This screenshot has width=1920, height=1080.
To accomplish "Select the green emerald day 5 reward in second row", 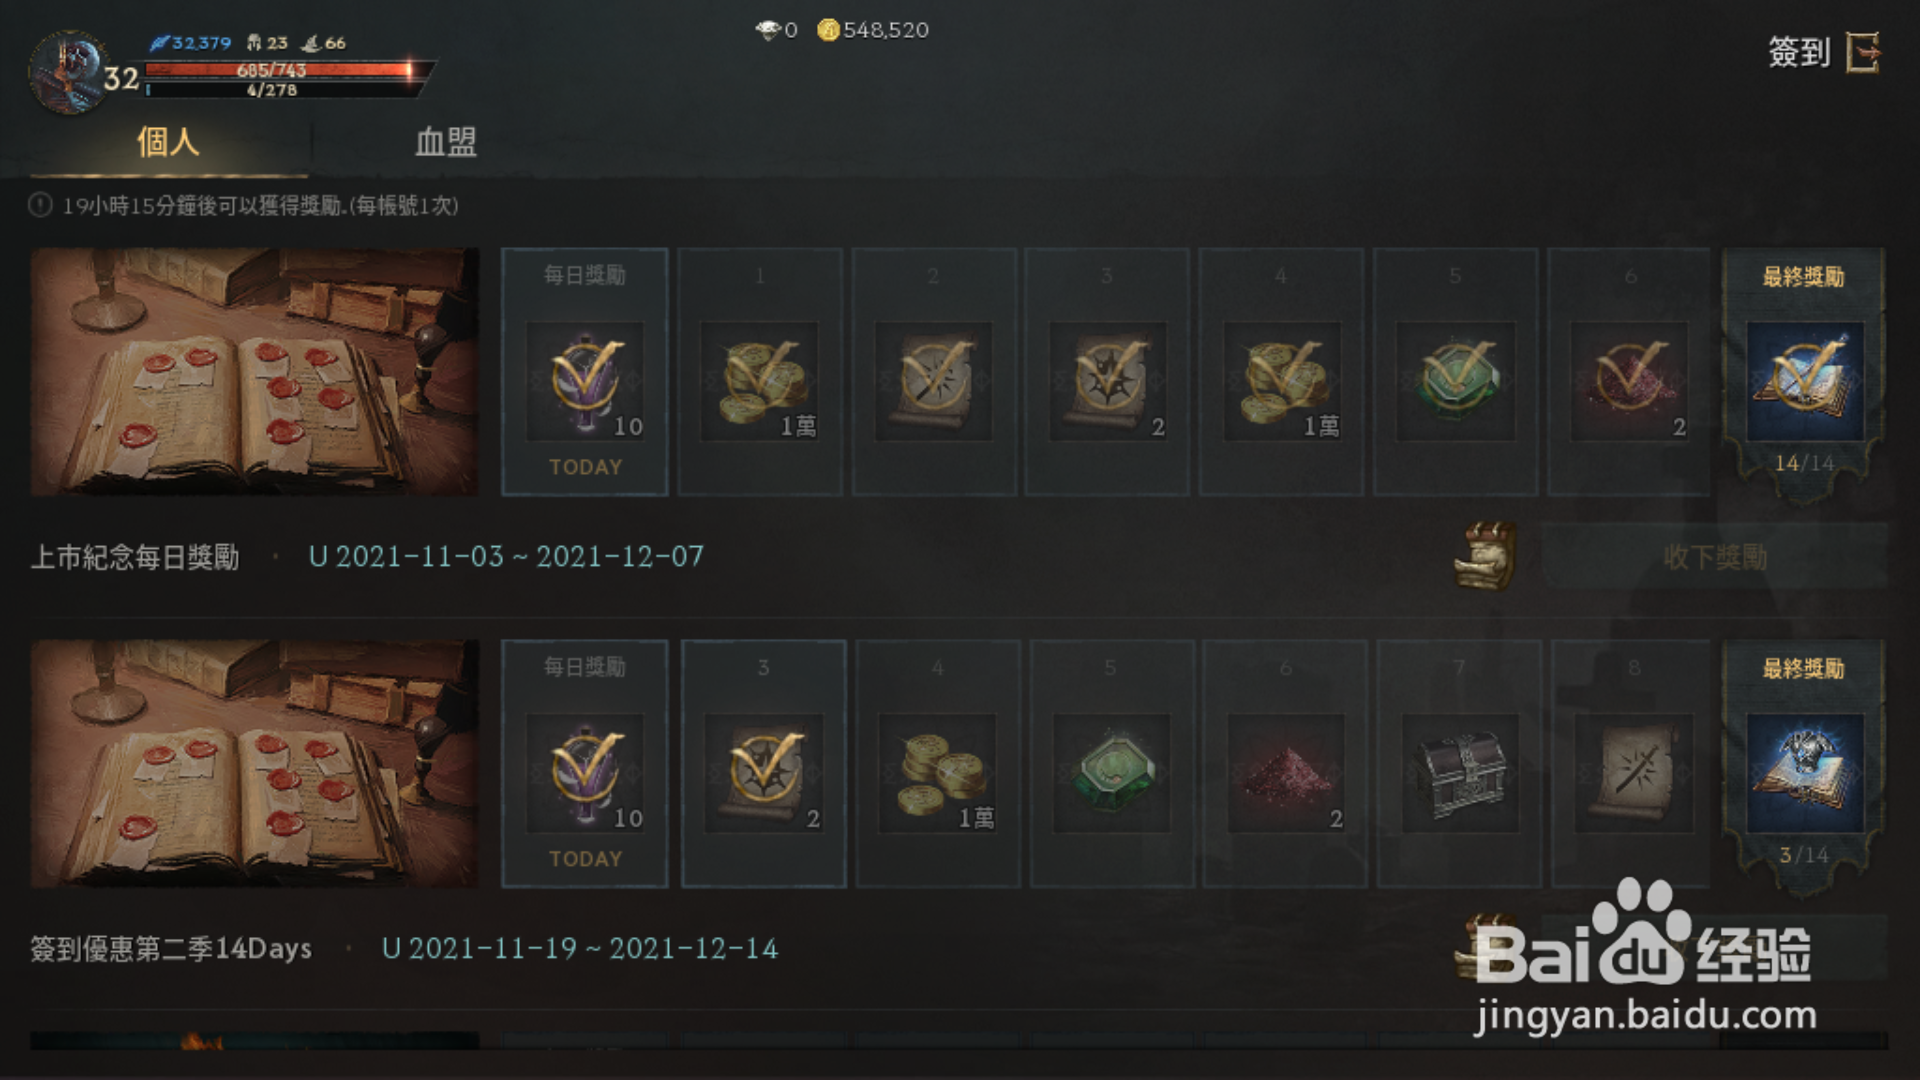I will (1111, 772).
